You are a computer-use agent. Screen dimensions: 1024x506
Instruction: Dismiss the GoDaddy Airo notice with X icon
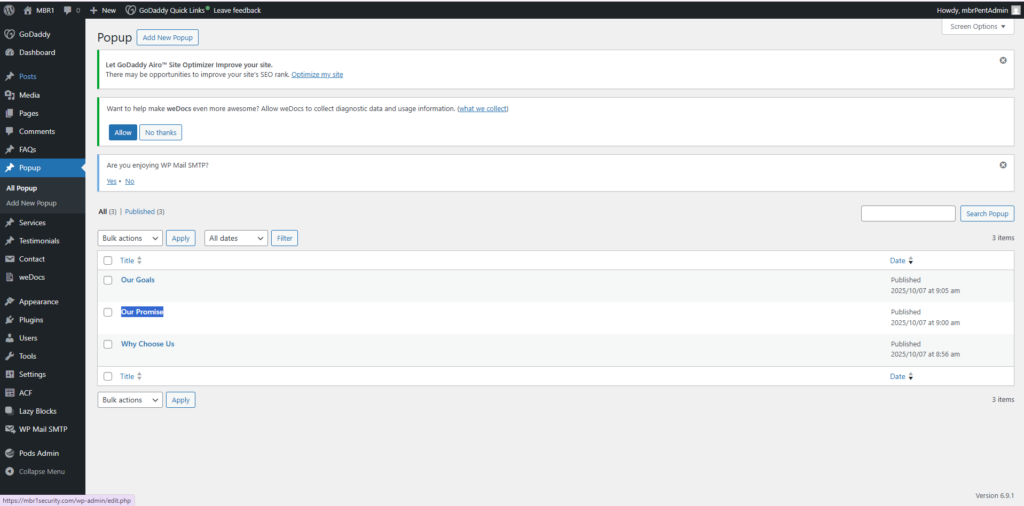[x=1003, y=61]
